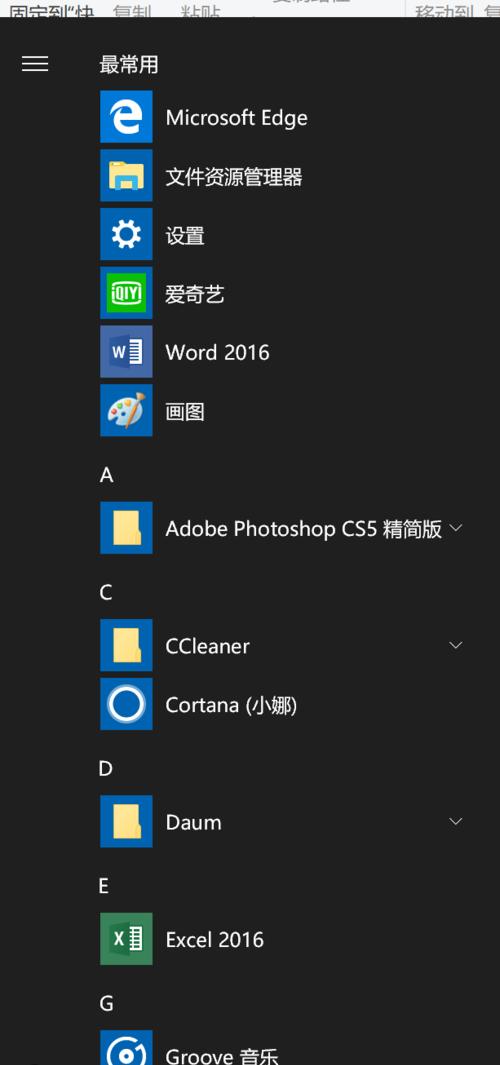Click the letter E section header
Image resolution: width=500 pixels, height=1065 pixels.
[x=104, y=886]
